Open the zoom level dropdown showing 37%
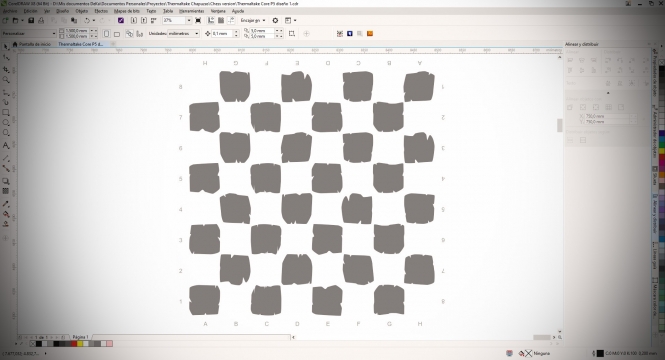Viewport: 665px width, 360px height. (x=177, y=20)
